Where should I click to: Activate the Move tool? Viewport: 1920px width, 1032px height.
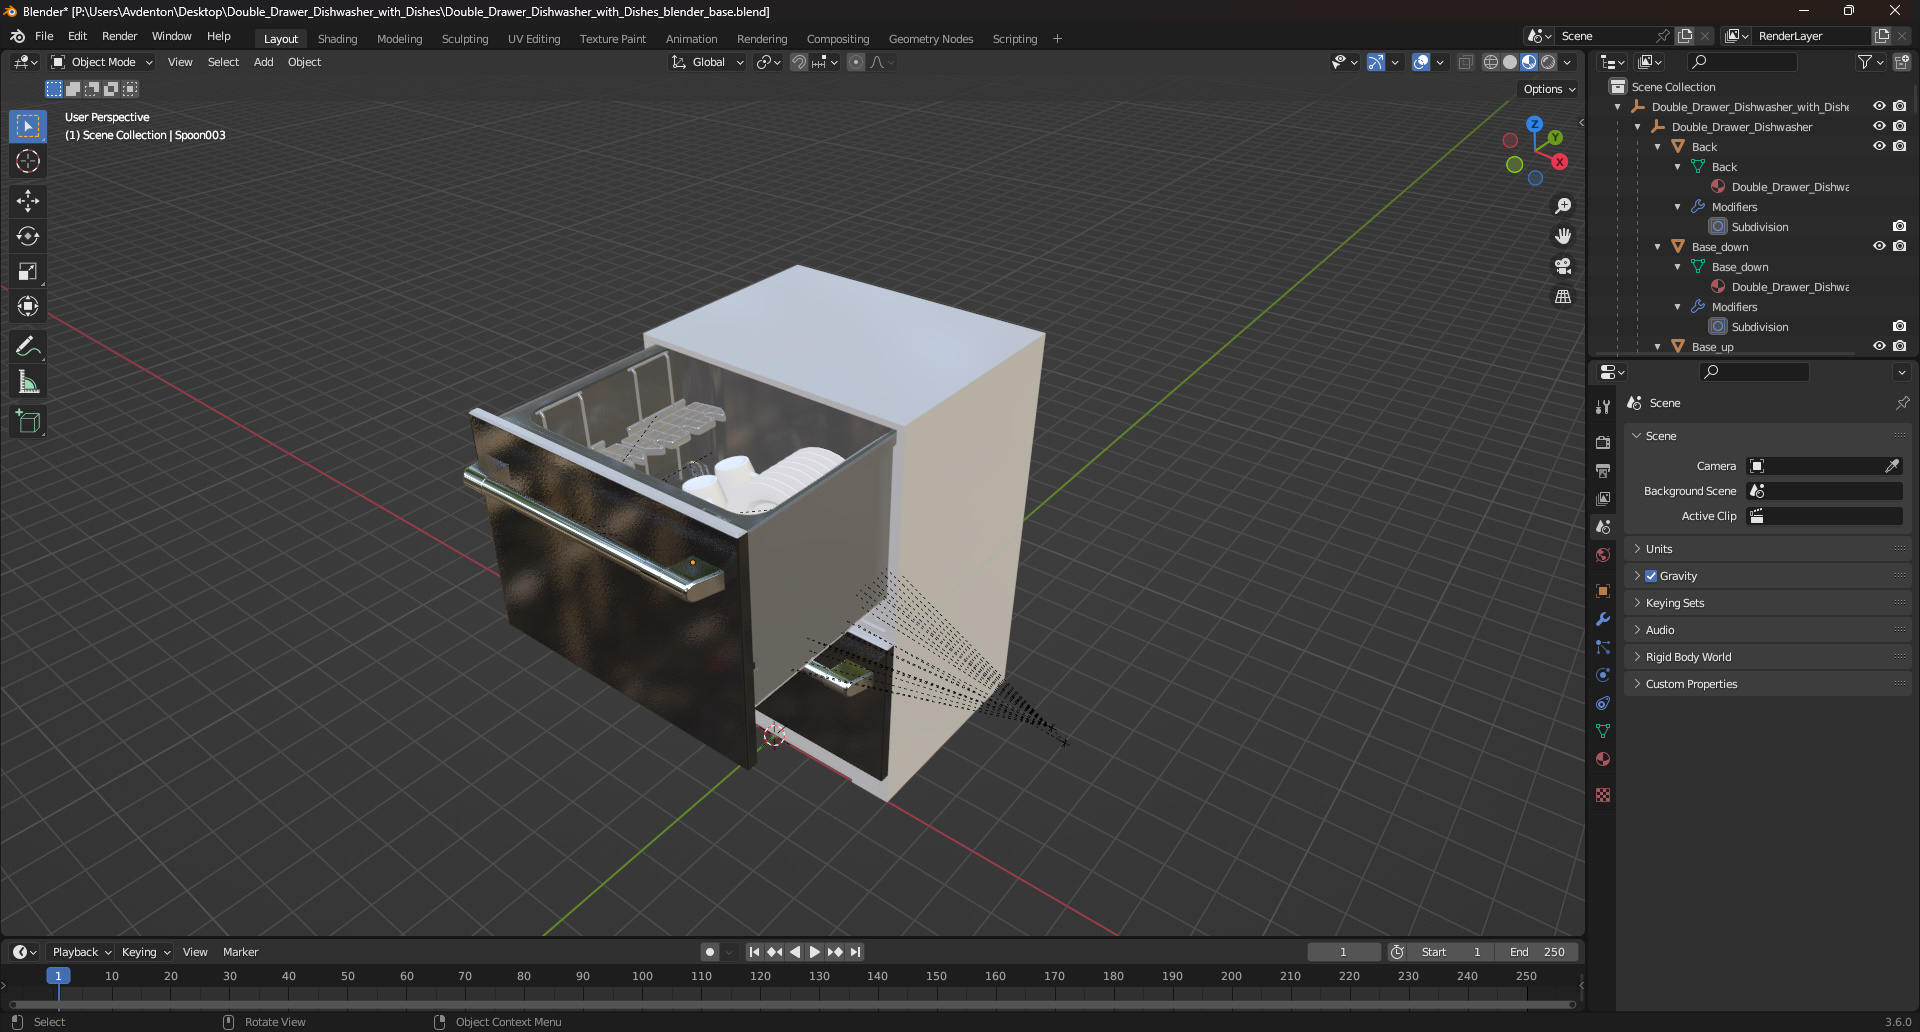pyautogui.click(x=28, y=201)
